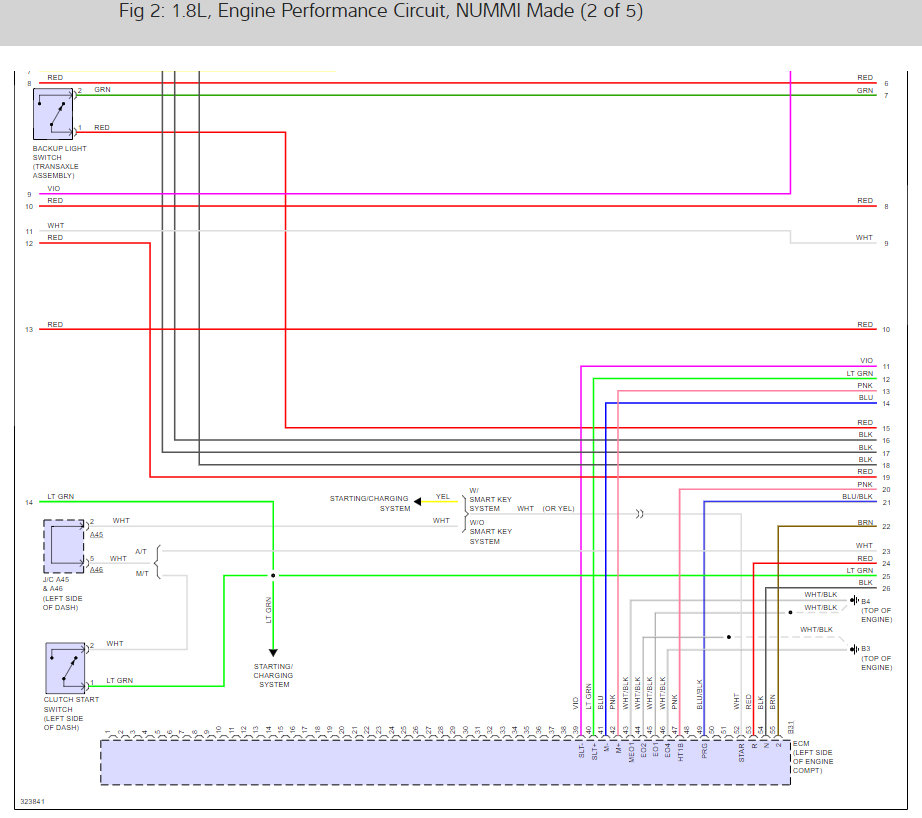This screenshot has width=922, height=818.
Task: Click the 'STARTING/ CHARGING SYSTEM' label below the down arrow
Action: 273,675
